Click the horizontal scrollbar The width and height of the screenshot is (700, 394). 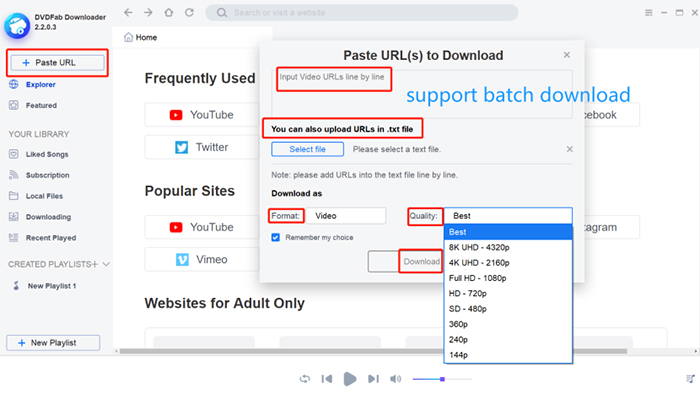[373, 351]
